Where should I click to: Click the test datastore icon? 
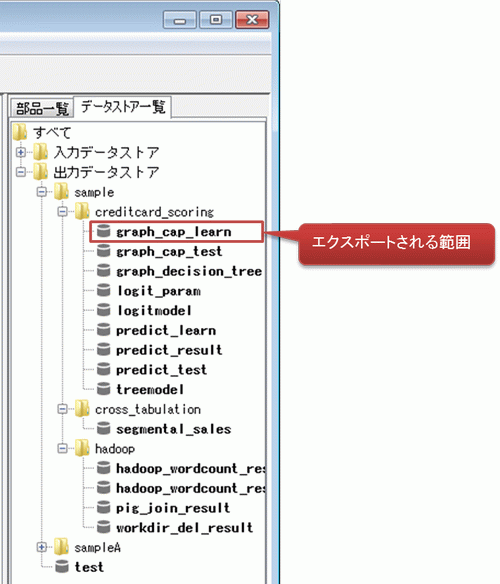click(x=62, y=567)
